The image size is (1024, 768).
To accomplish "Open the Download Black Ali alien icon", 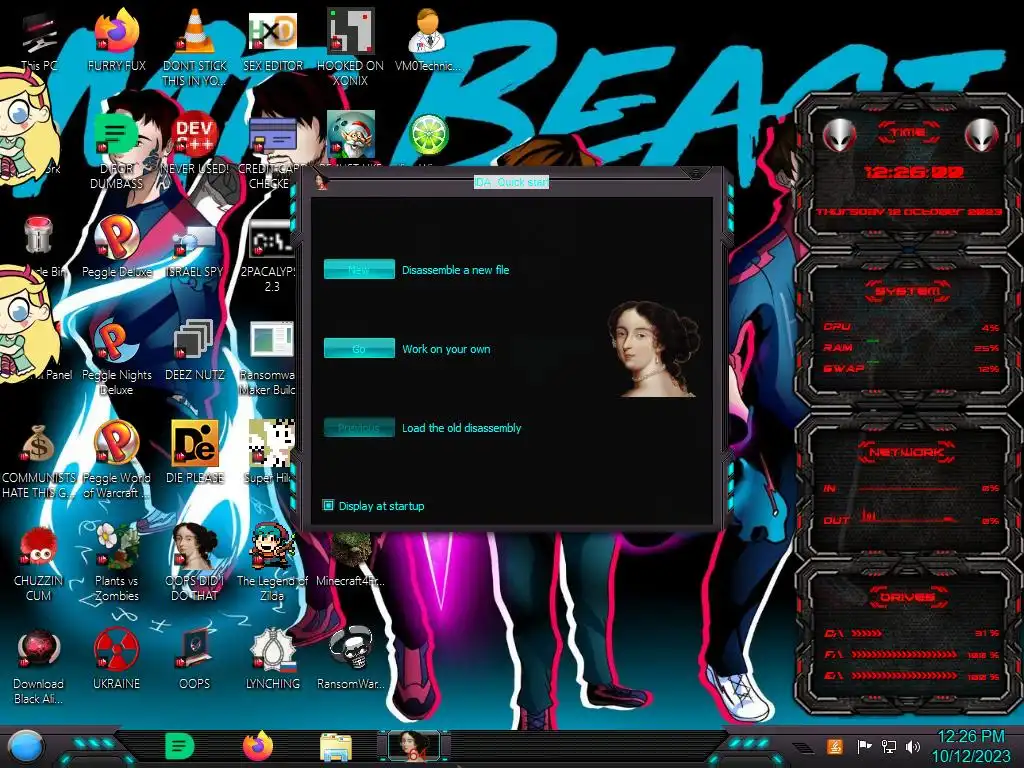I will [38, 650].
